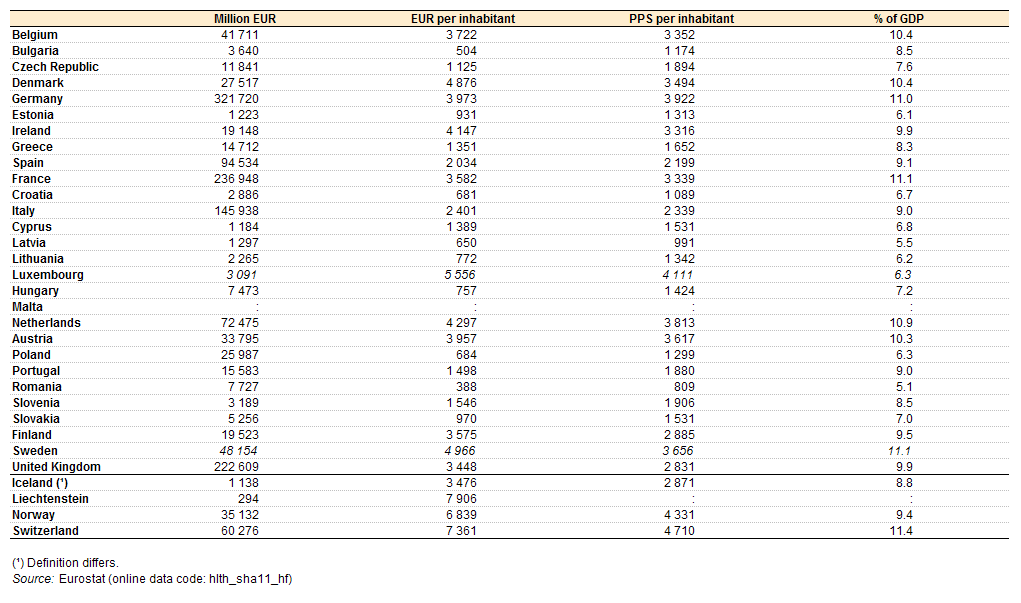Click the Luxembourg country name
This screenshot has height=603, width=1021.
[x=47, y=275]
